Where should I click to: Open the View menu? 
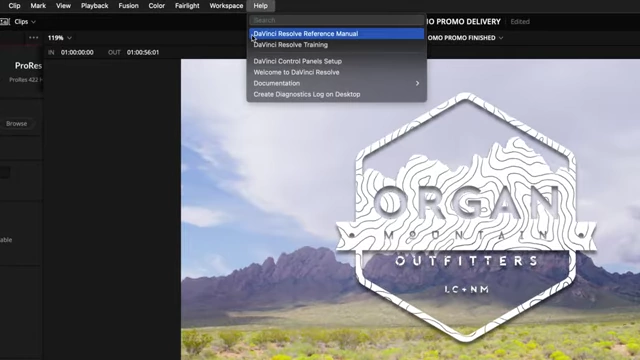pyautogui.click(x=63, y=6)
